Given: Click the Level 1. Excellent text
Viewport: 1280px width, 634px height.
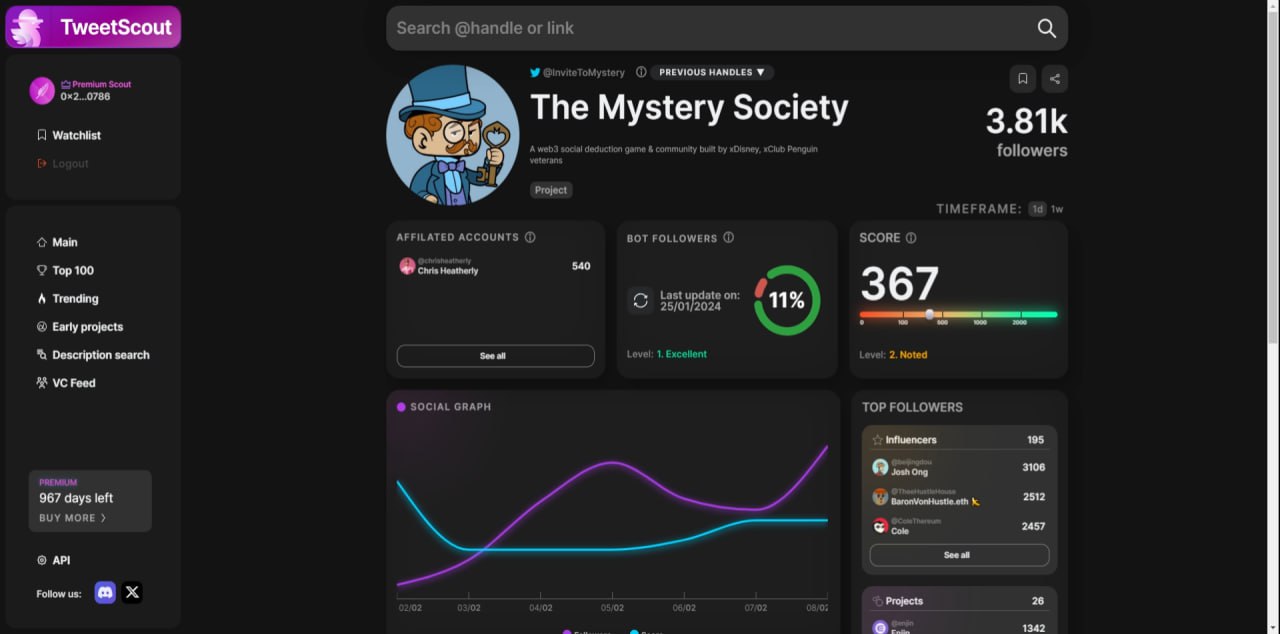Looking at the screenshot, I should (667, 354).
